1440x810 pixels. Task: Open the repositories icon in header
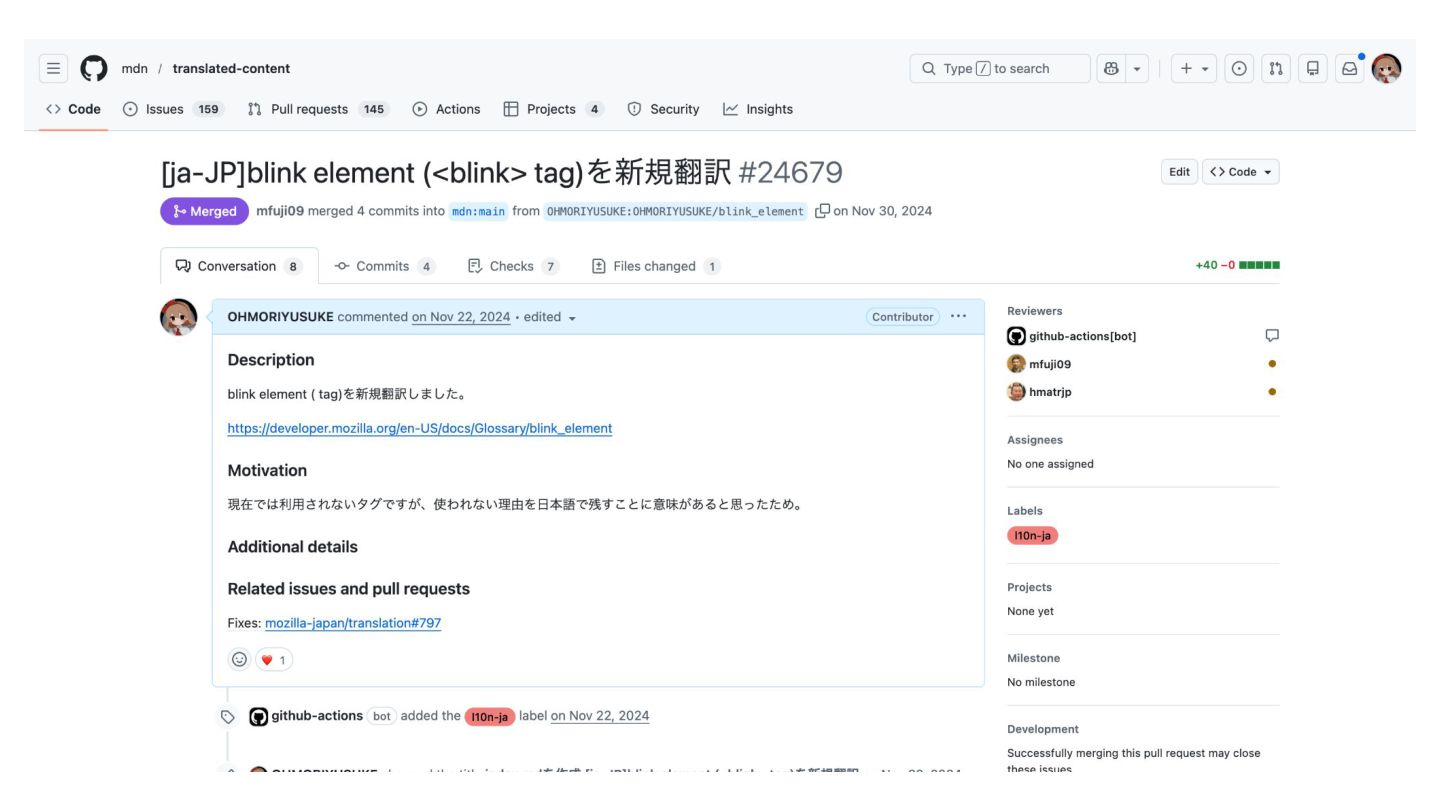[1313, 68]
